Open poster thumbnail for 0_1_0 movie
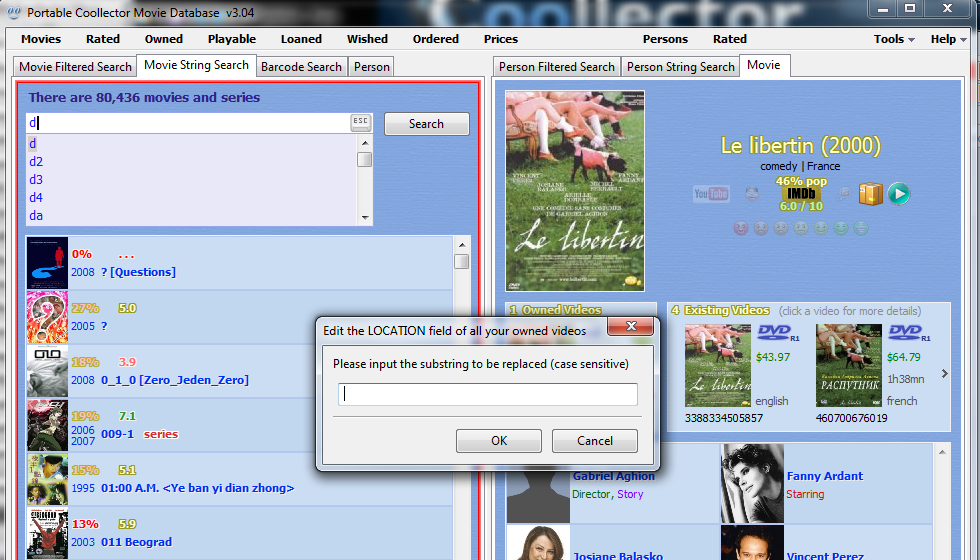 [48, 371]
